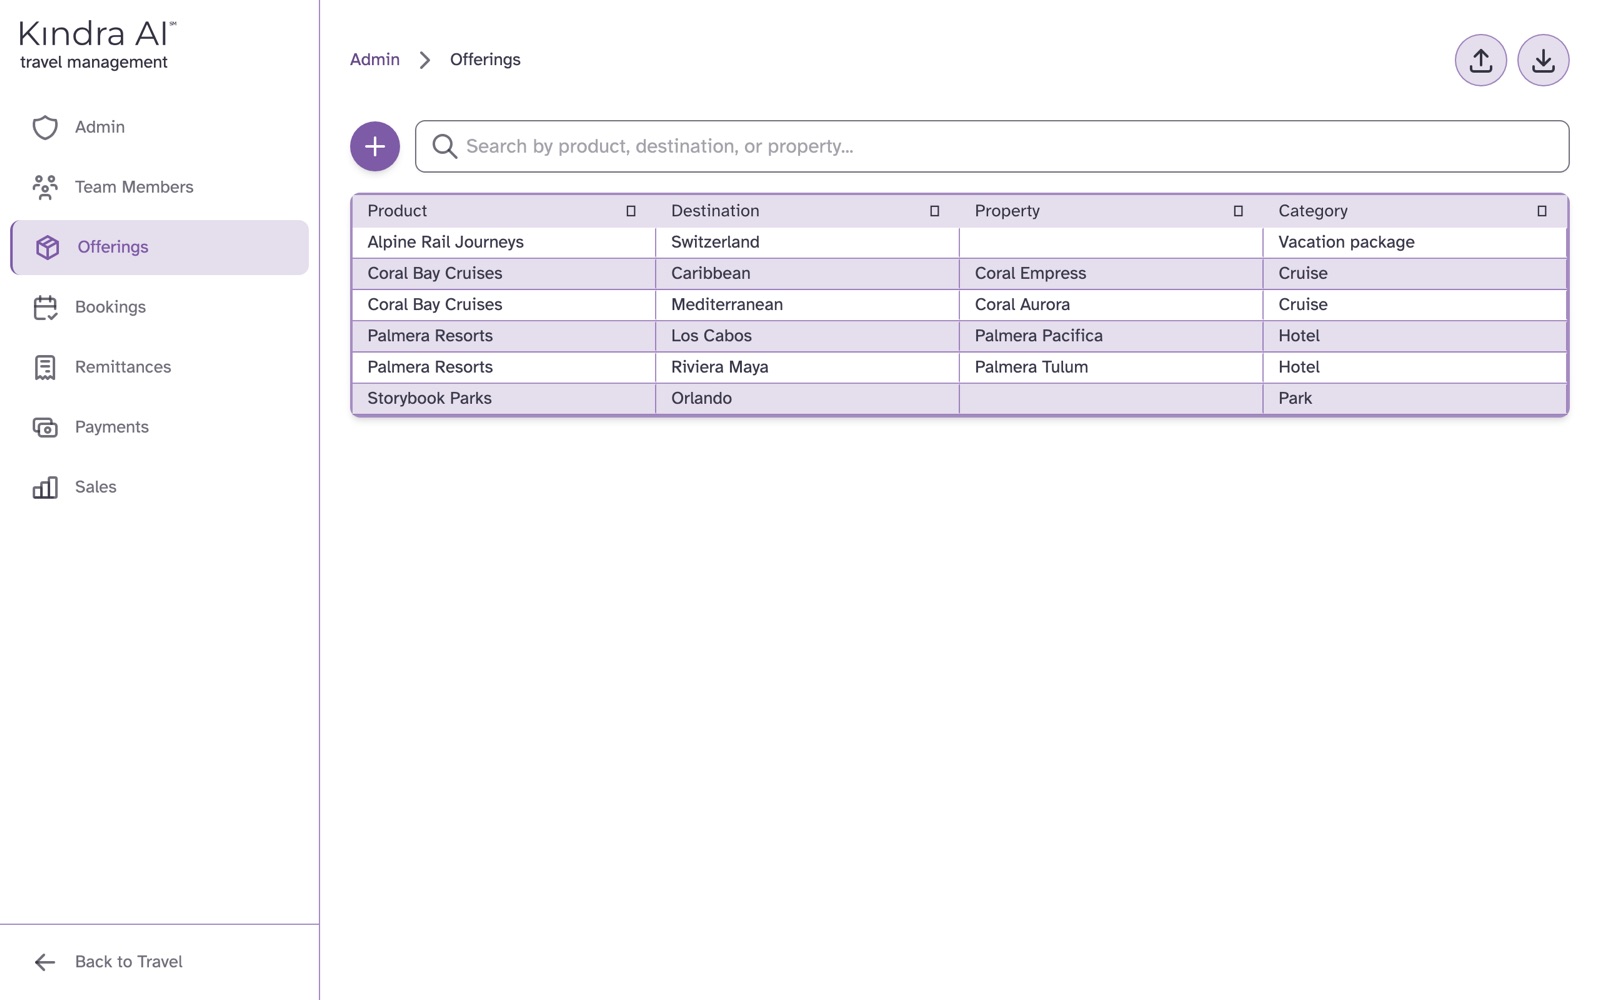Click the Sales bar chart icon
This screenshot has height=1000, width=1600.
(x=45, y=487)
